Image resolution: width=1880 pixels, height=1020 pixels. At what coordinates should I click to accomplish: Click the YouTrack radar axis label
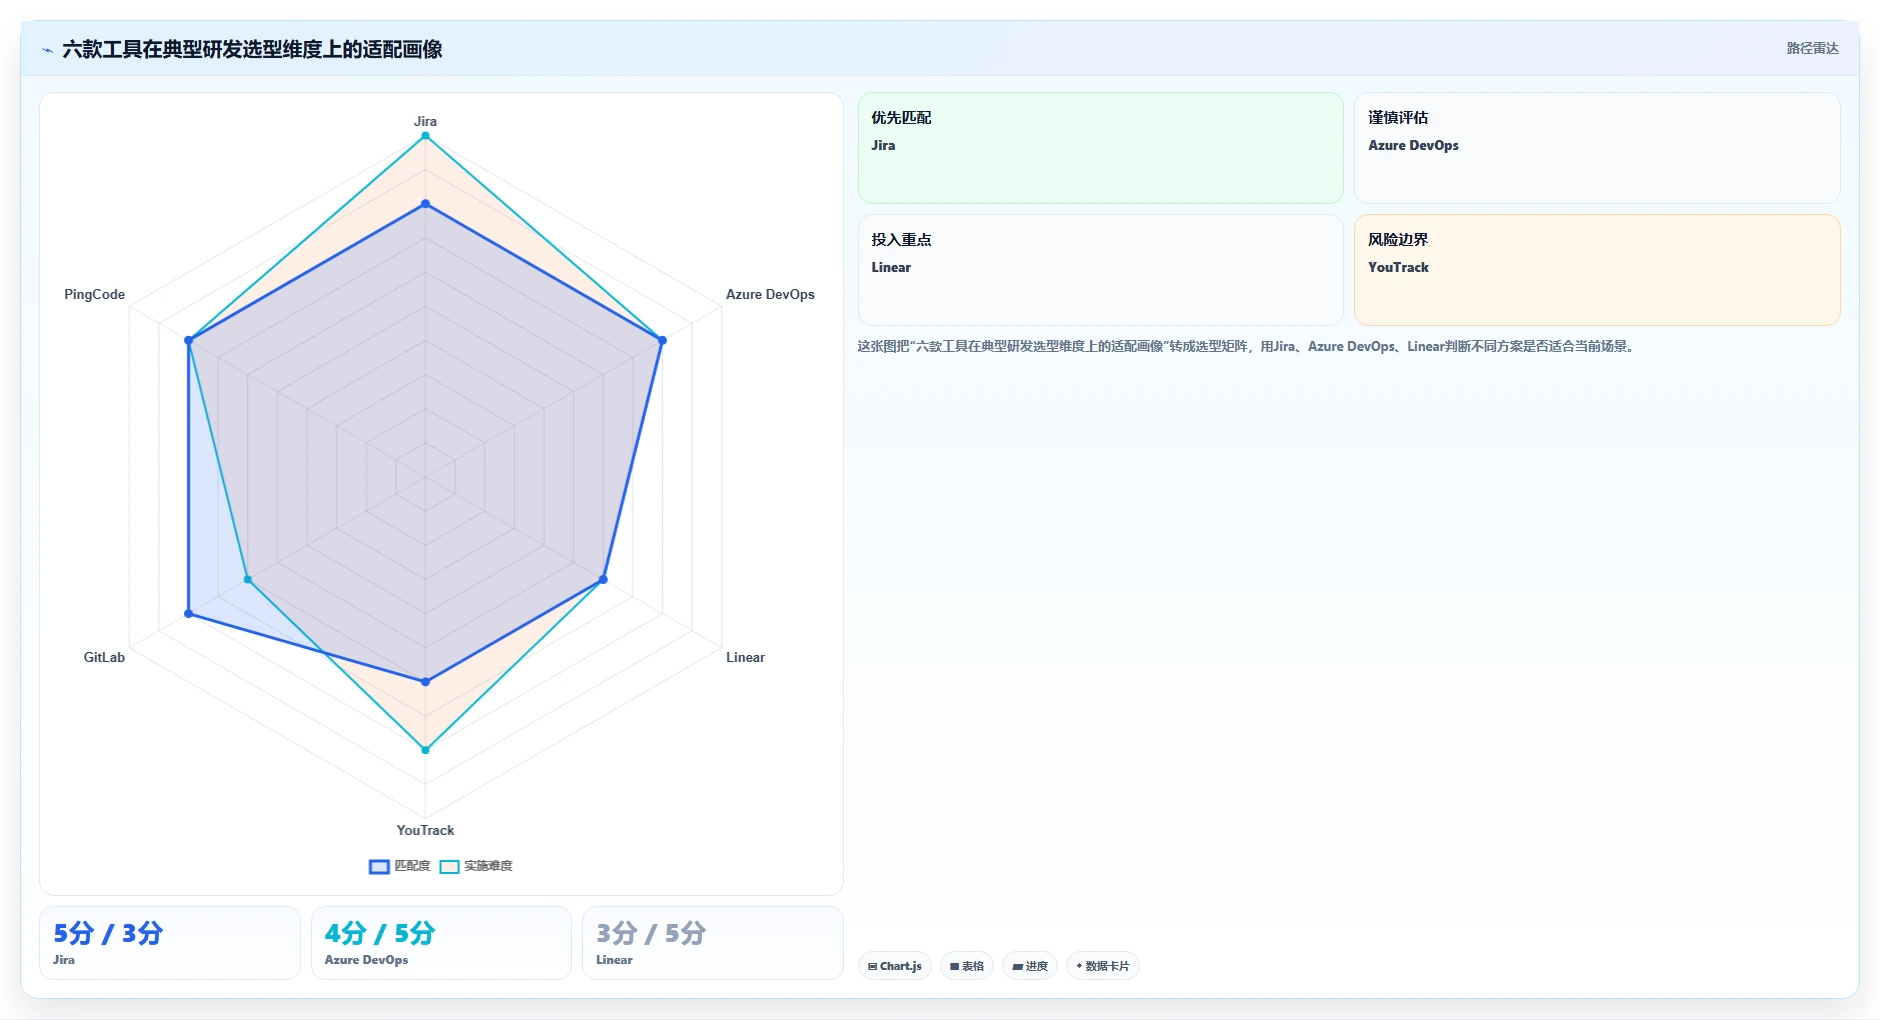click(425, 830)
